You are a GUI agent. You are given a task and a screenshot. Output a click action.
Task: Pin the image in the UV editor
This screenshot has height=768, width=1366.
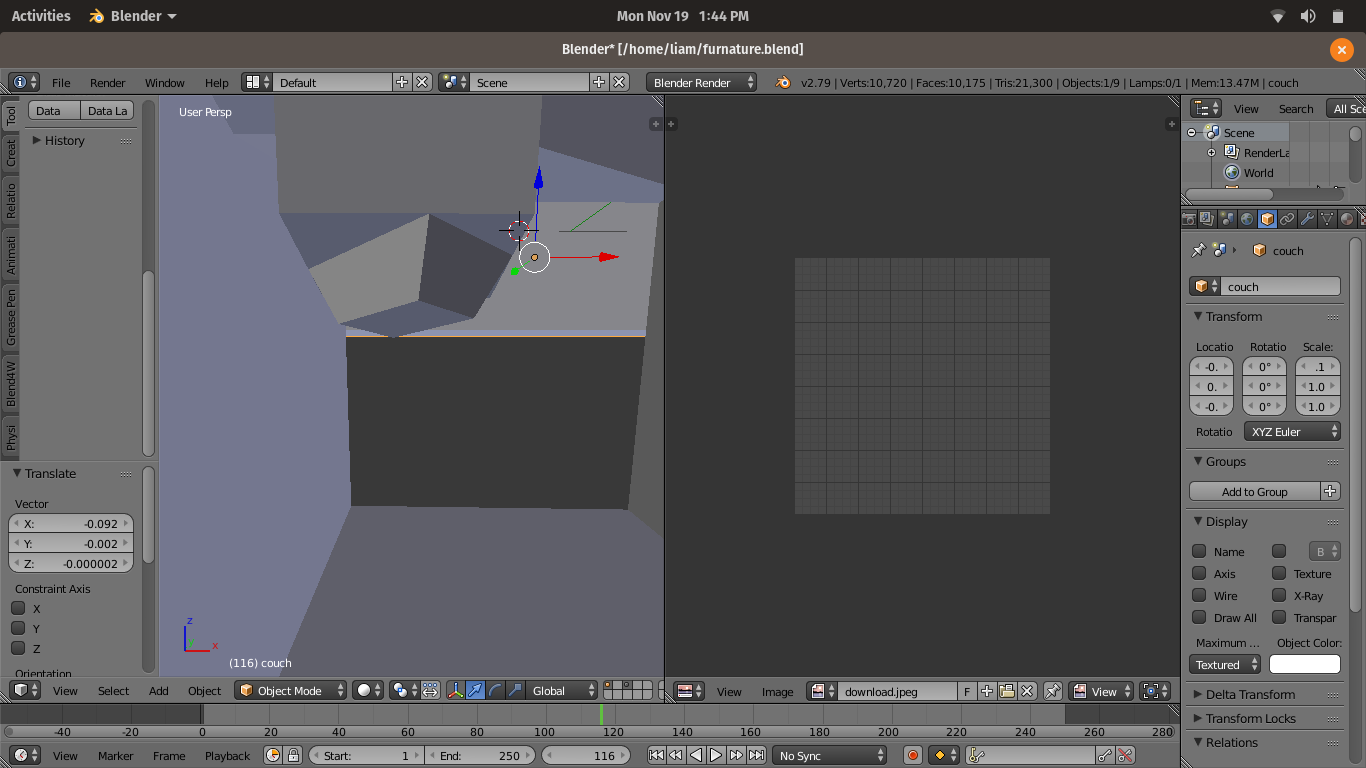tap(1053, 691)
